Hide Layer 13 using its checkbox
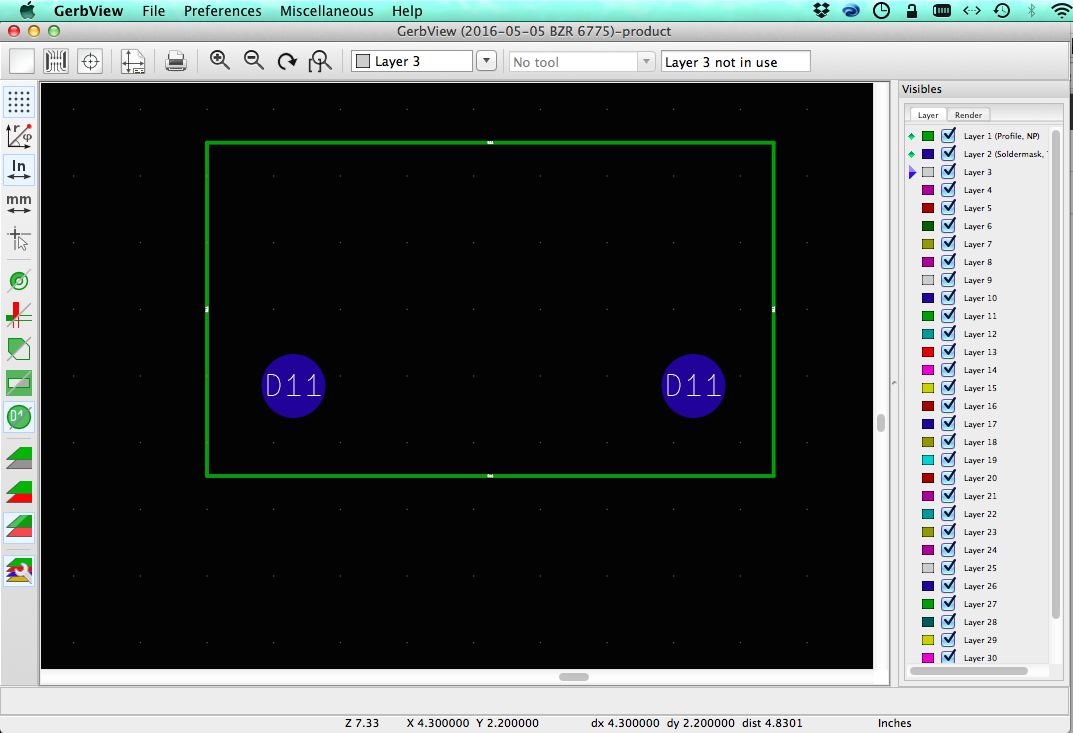This screenshot has width=1073, height=733. [948, 352]
